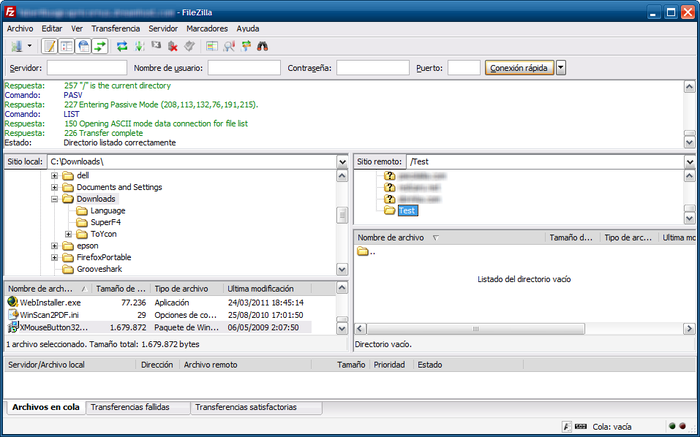
Task: Click the Test remote folder icon
Action: pyautogui.click(x=390, y=210)
